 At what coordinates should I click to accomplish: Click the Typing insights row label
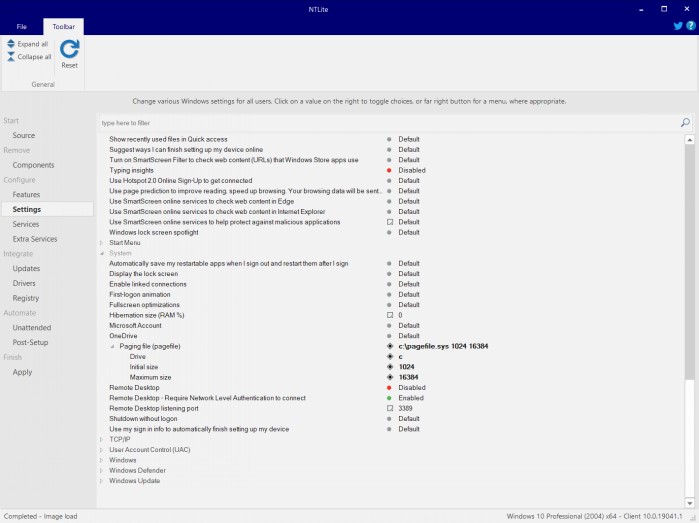[131, 170]
